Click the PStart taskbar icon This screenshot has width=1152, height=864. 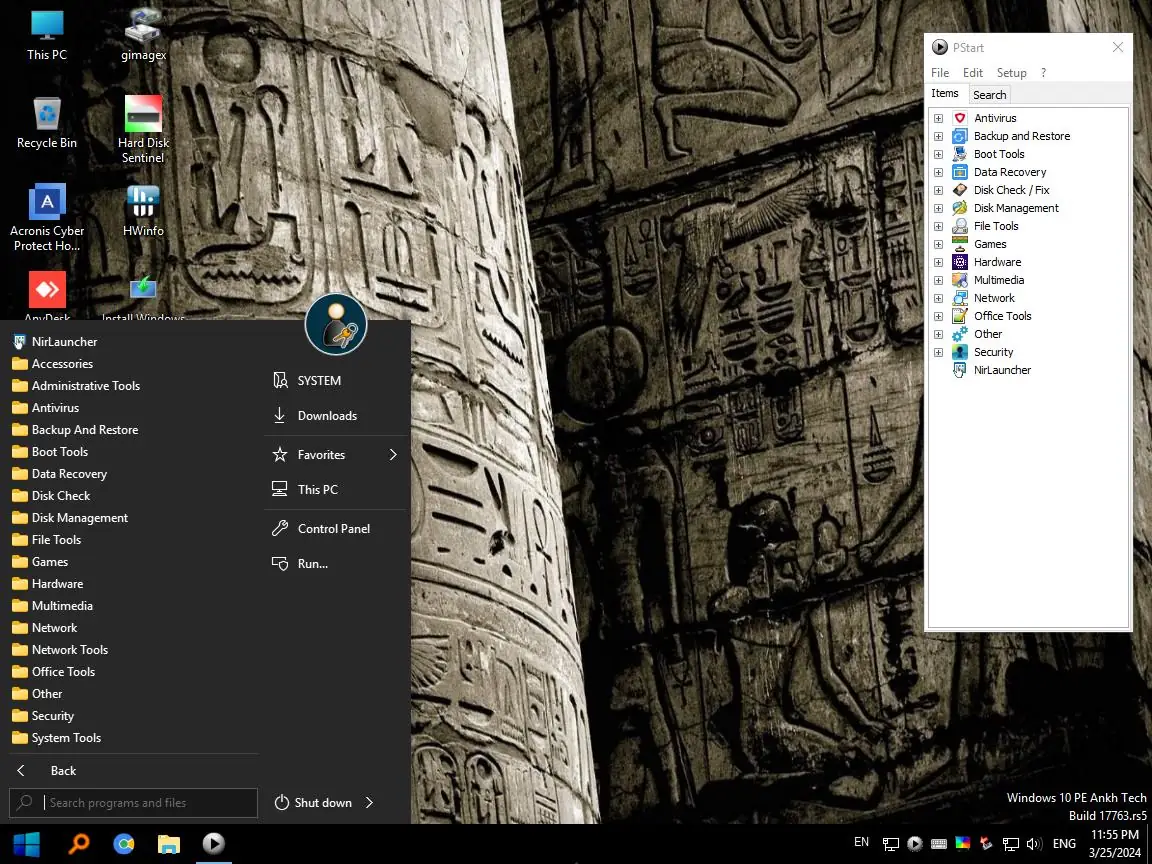tap(213, 844)
